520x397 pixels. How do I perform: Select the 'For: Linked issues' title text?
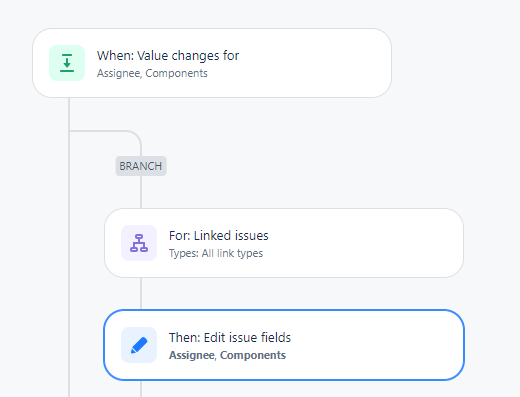coord(219,236)
